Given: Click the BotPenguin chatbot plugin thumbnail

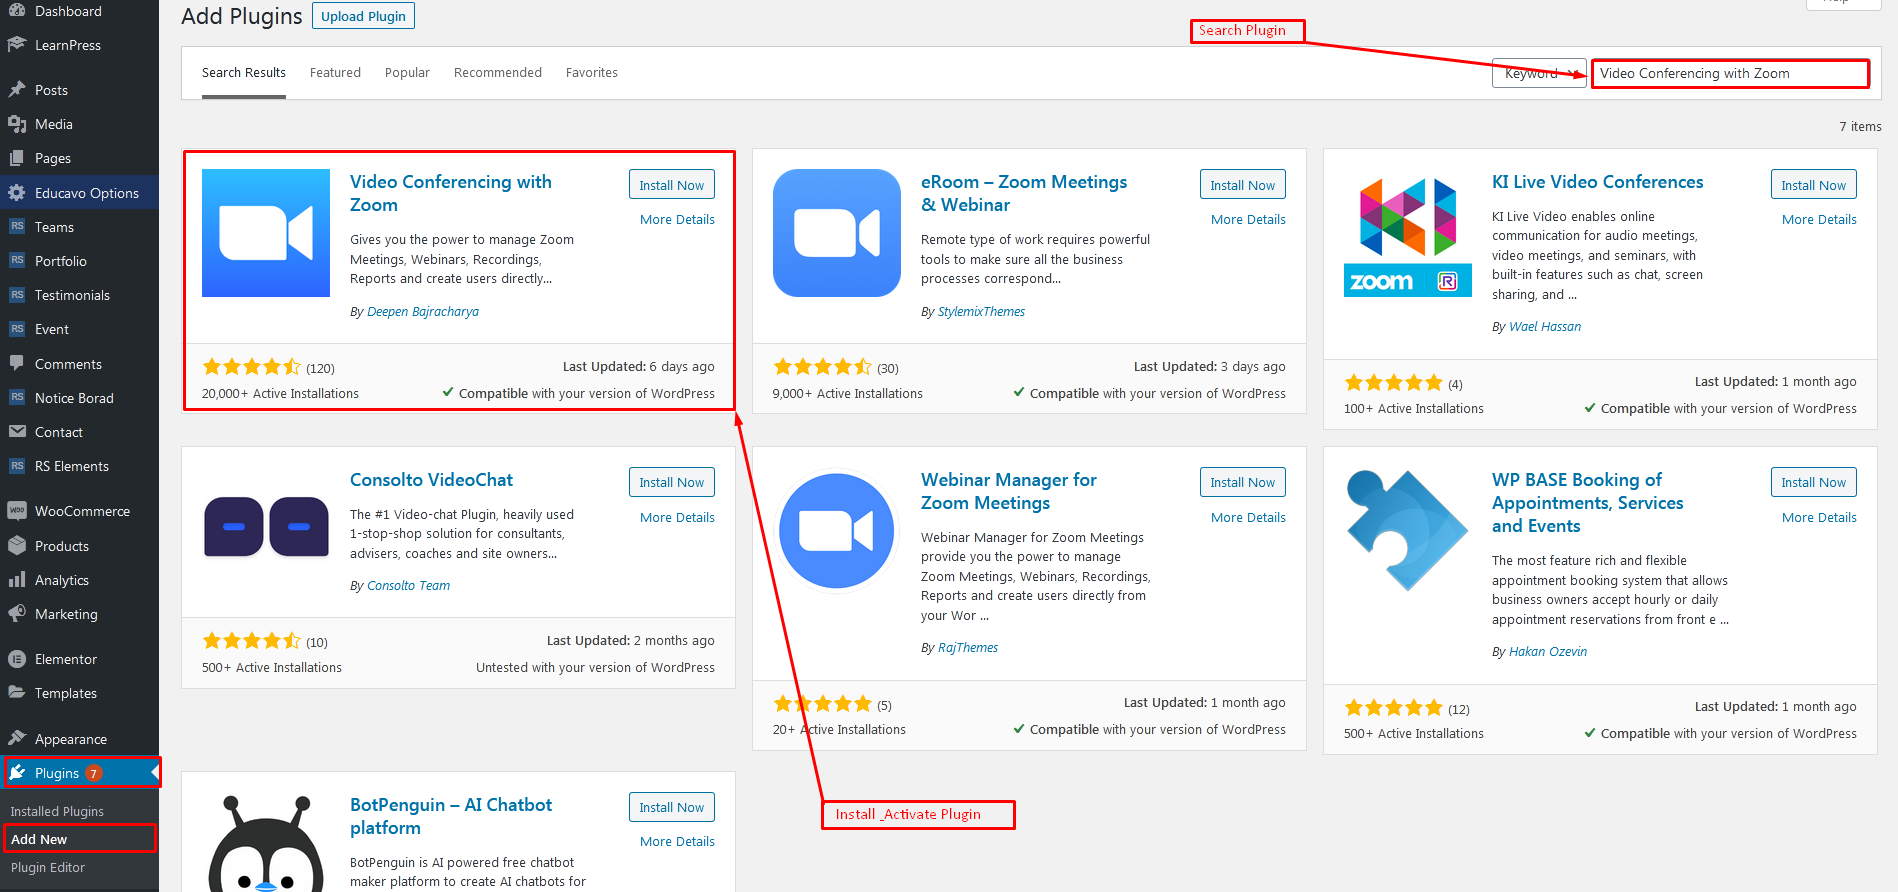Looking at the screenshot, I should click(x=266, y=842).
